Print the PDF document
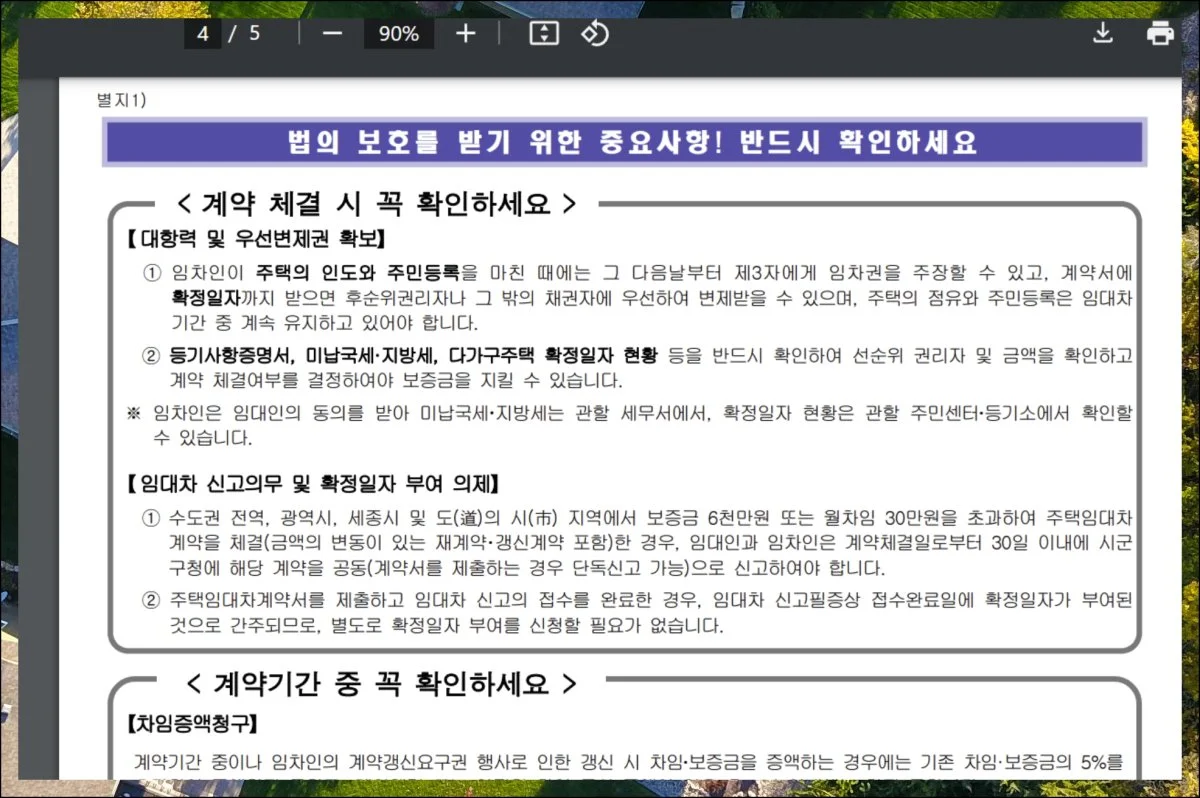The image size is (1200, 798). pyautogui.click(x=1159, y=33)
